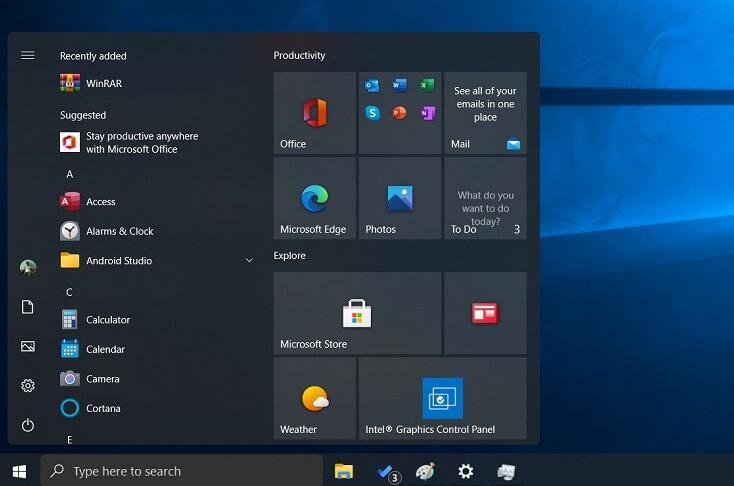Click the Explore group header

pyautogui.click(x=289, y=256)
